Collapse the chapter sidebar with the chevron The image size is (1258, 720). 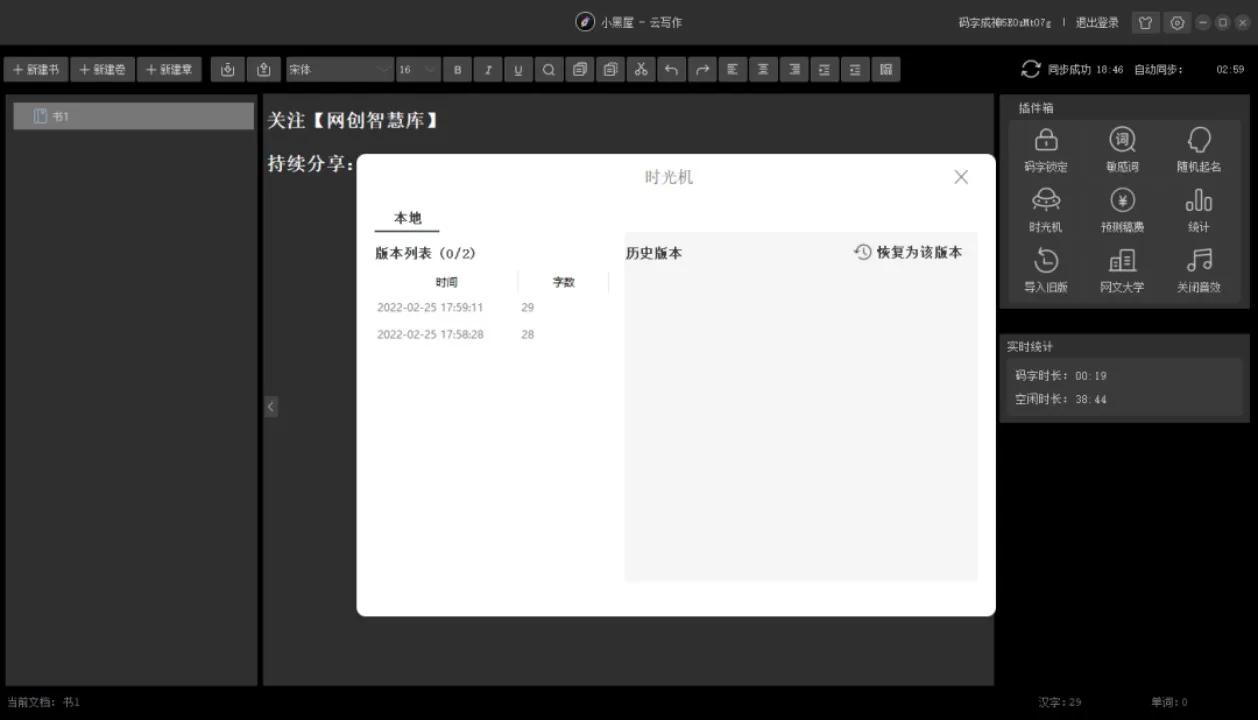[271, 406]
